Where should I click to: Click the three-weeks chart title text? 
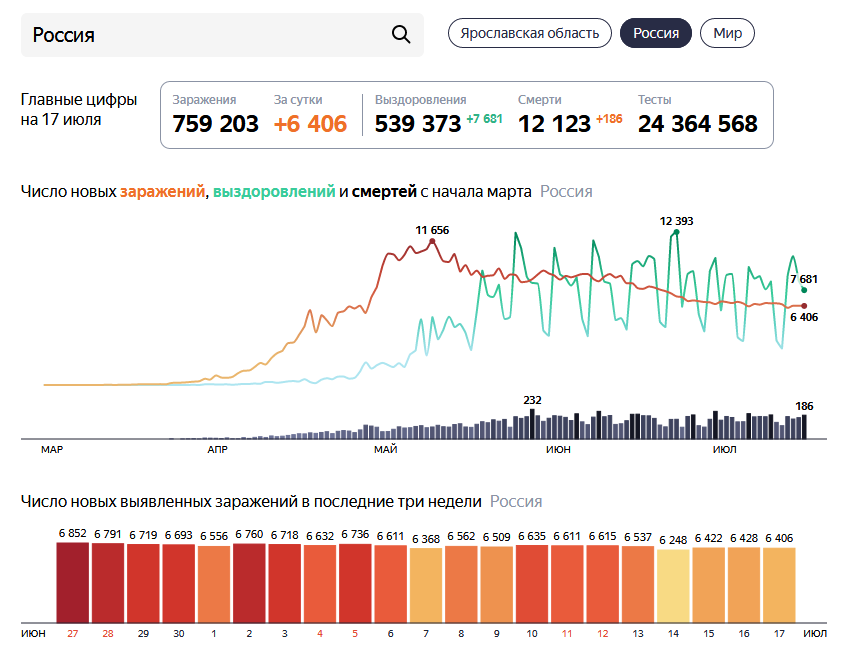point(251,502)
